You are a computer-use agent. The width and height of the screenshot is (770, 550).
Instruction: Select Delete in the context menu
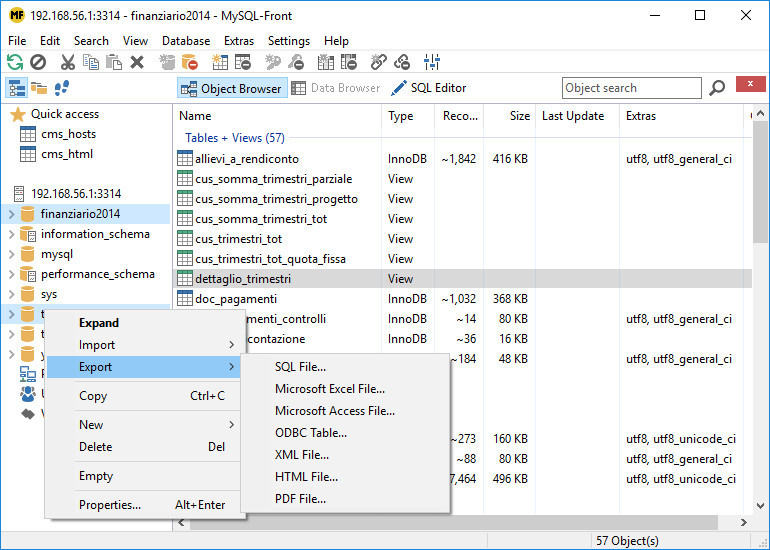pos(143,447)
